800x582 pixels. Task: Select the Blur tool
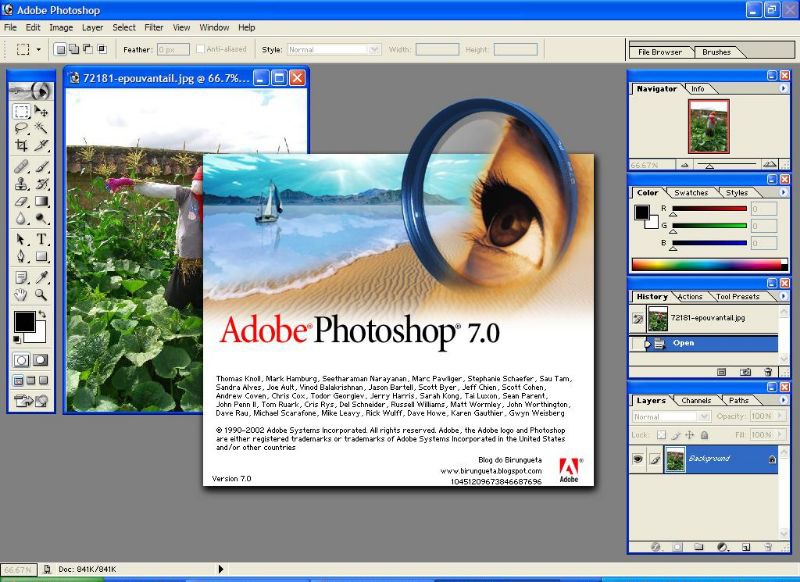(21, 218)
